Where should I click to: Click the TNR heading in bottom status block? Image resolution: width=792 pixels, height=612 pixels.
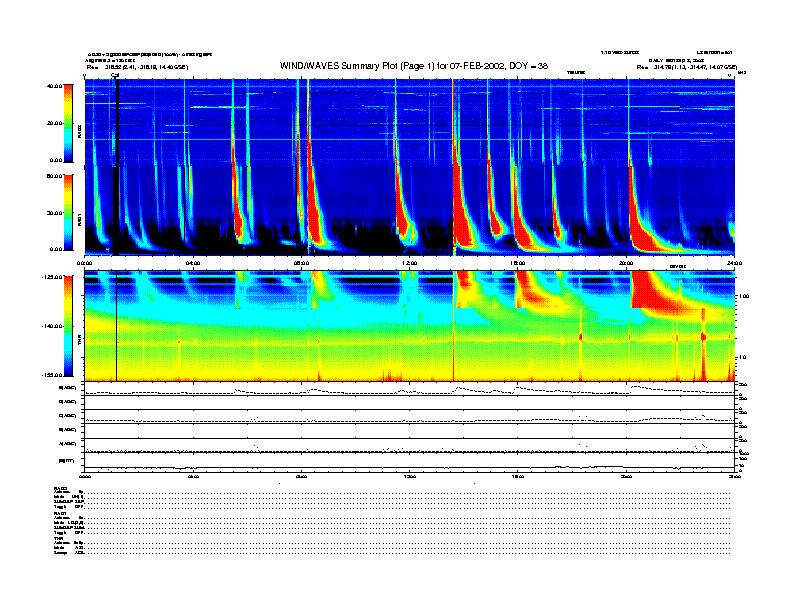coord(58,538)
